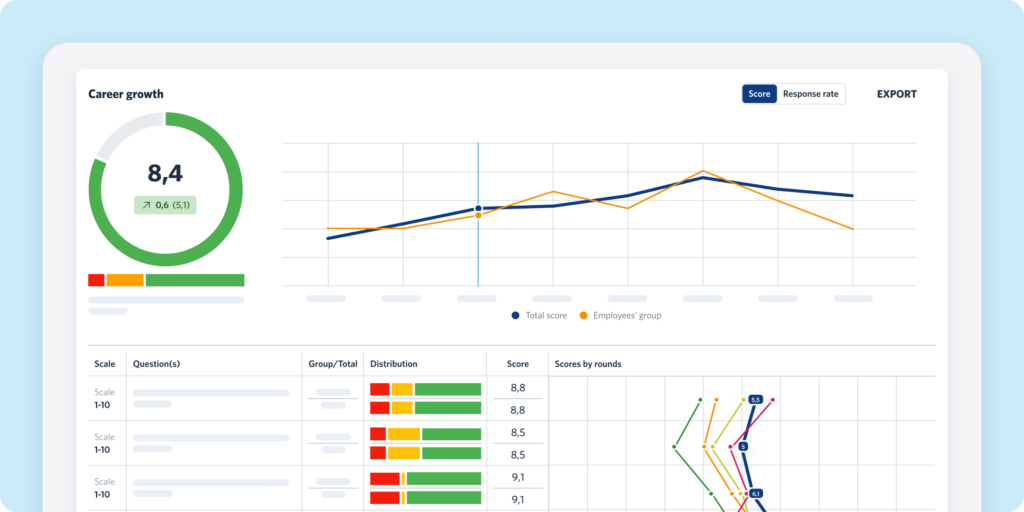Click the 6,1 data label in Scores by rounds
The image size is (1024, 512).
click(x=755, y=493)
